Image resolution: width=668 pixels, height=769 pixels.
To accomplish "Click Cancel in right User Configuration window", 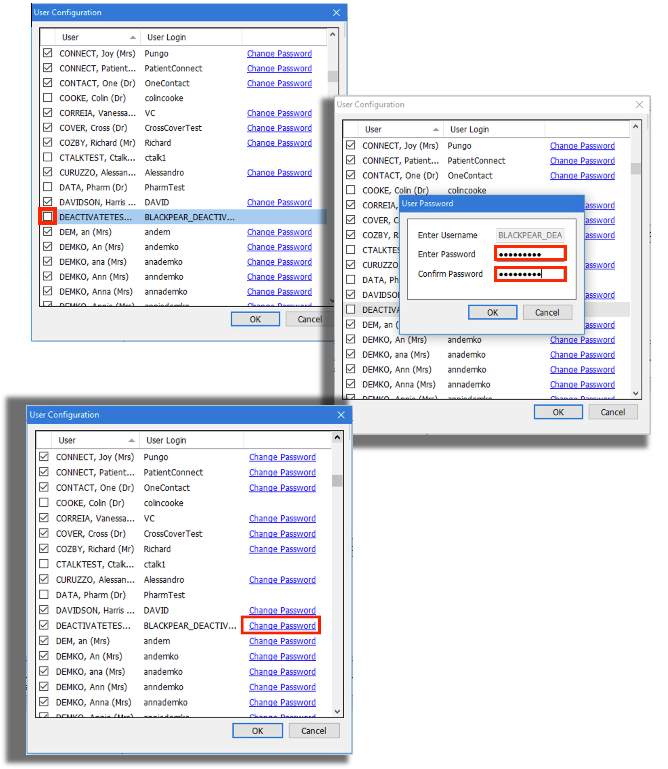I will tap(613, 412).
